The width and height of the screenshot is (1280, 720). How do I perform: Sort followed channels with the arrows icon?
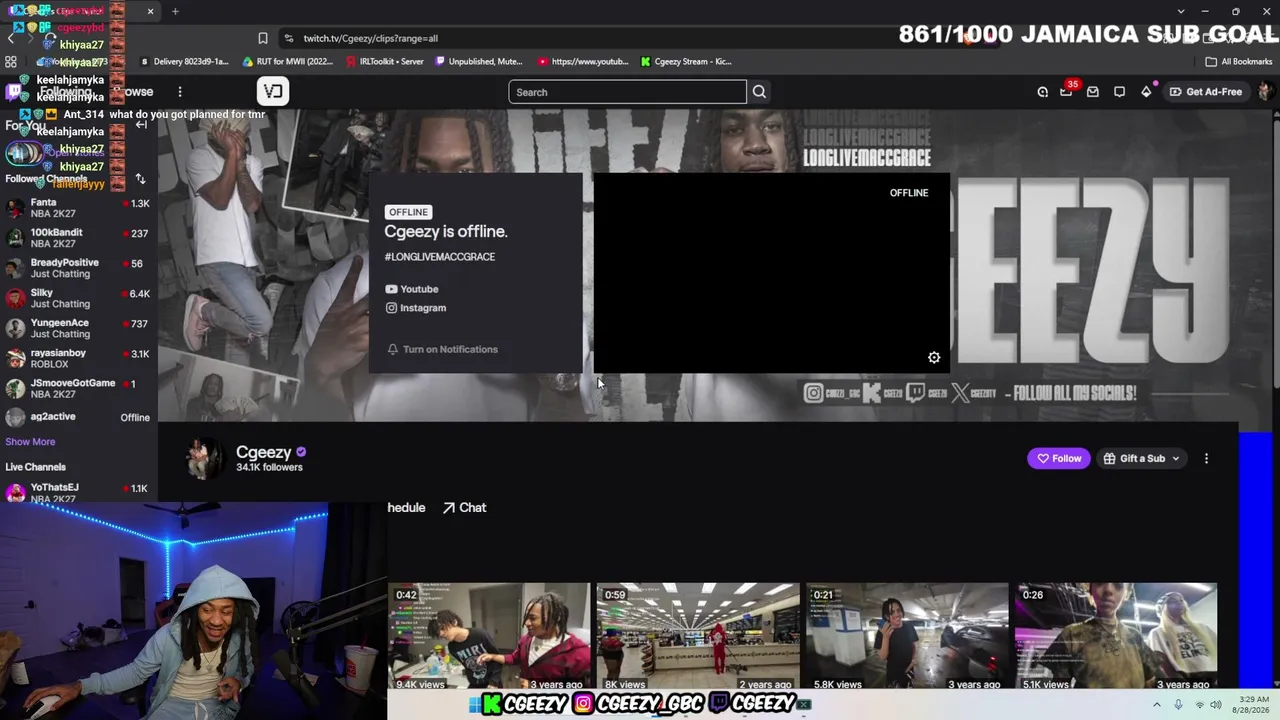pyautogui.click(x=140, y=179)
